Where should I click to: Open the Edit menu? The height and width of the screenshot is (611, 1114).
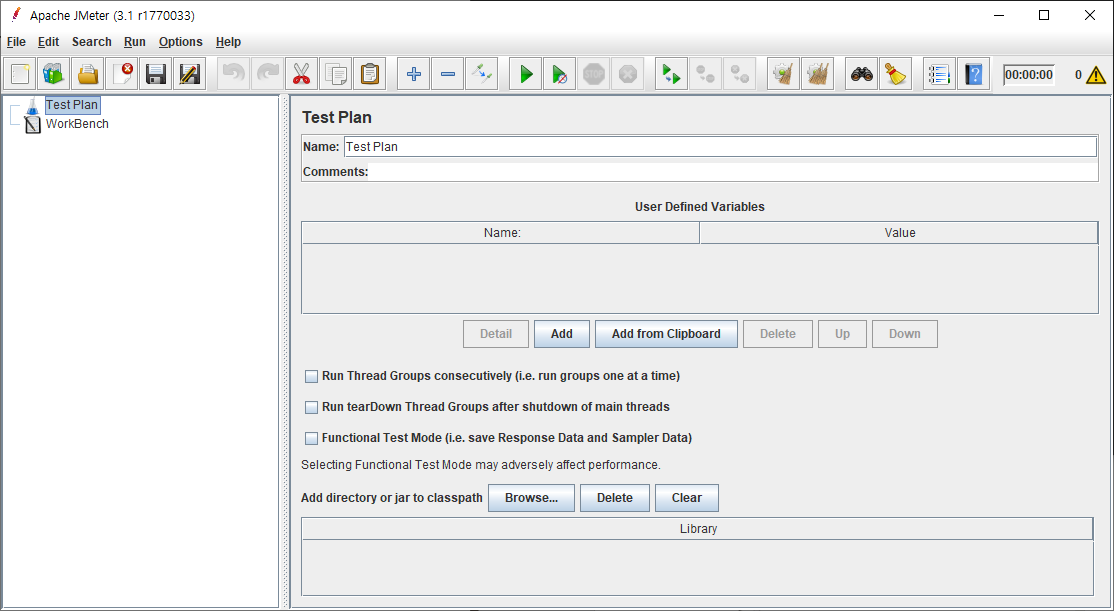point(48,42)
